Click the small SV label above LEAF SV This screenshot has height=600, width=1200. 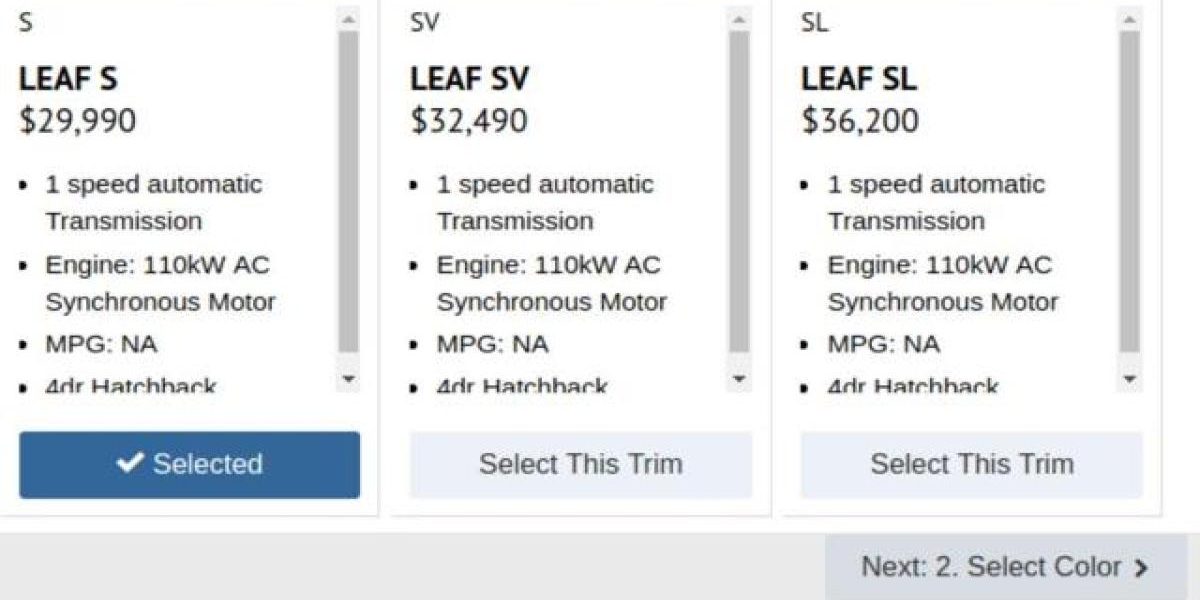click(424, 22)
